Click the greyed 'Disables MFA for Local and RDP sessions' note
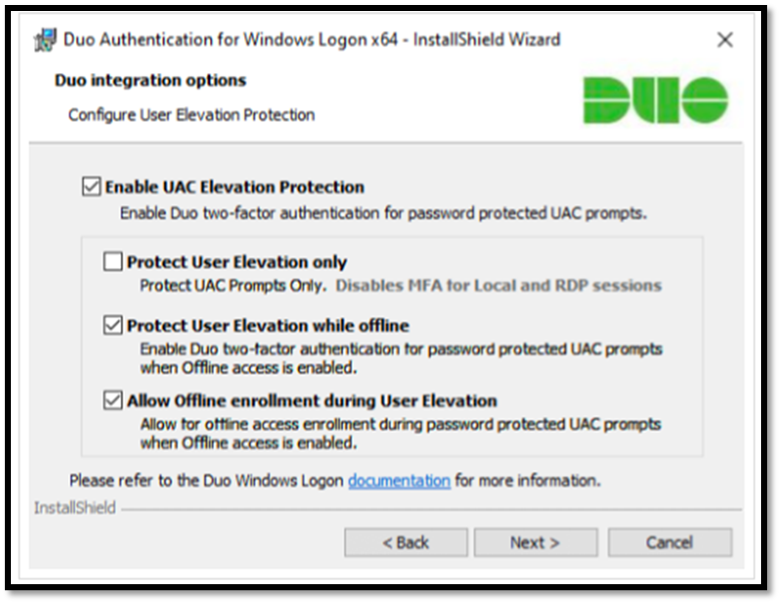 click(498, 286)
